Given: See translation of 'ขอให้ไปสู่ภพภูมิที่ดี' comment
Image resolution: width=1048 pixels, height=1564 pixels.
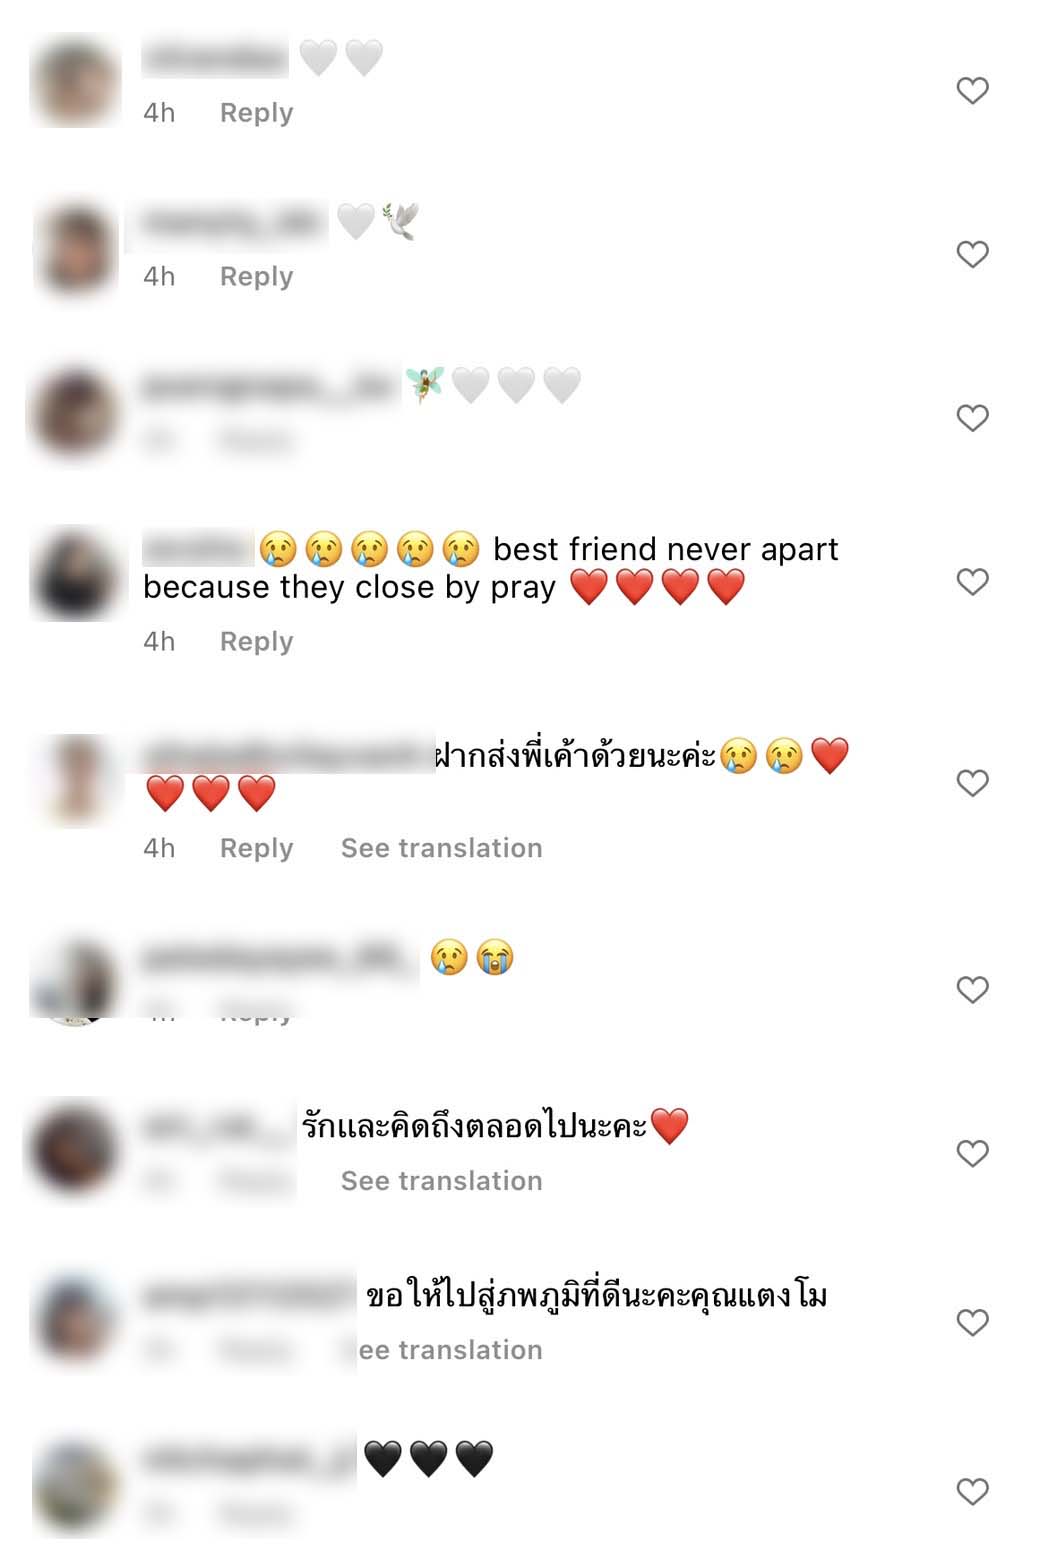Looking at the screenshot, I should pyautogui.click(x=450, y=1350).
